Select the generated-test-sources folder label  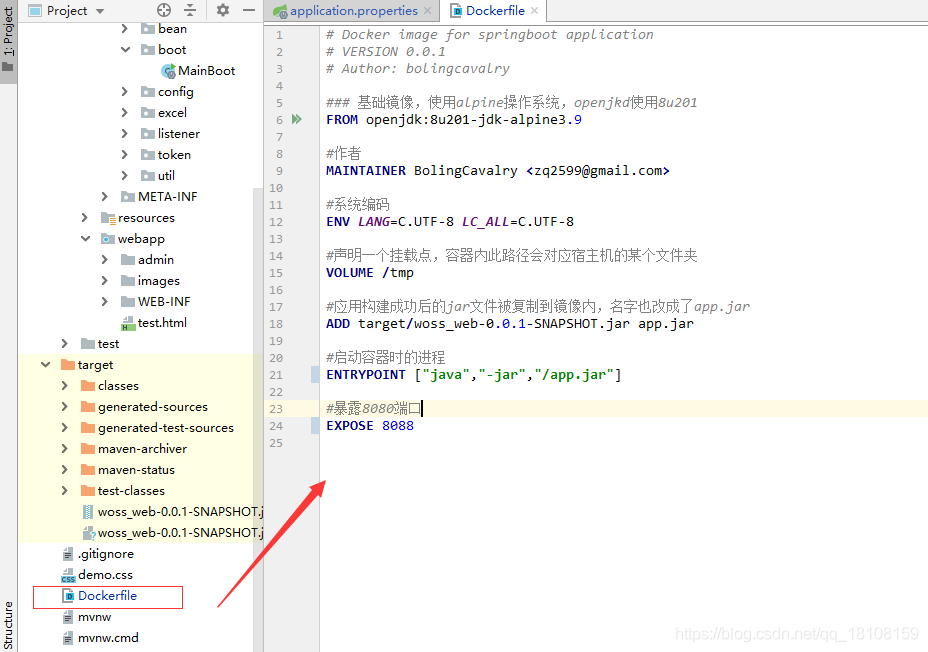166,428
